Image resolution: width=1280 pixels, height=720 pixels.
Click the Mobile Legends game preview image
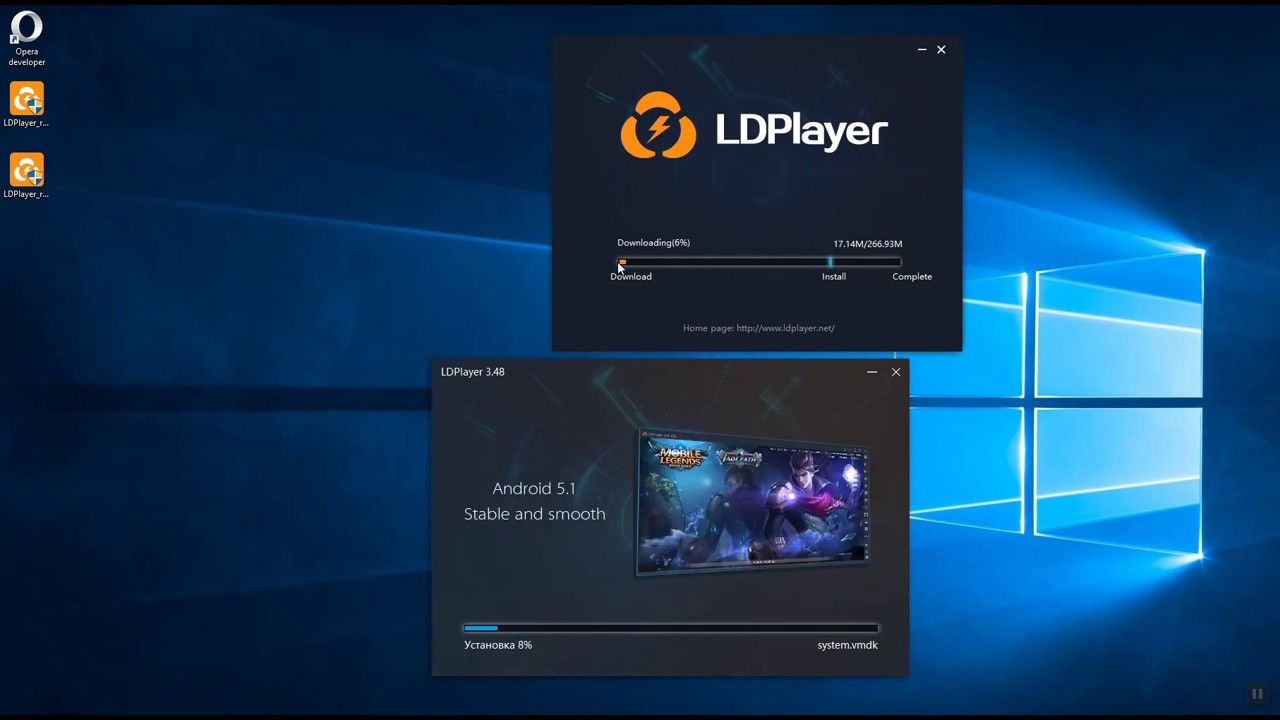tap(752, 503)
